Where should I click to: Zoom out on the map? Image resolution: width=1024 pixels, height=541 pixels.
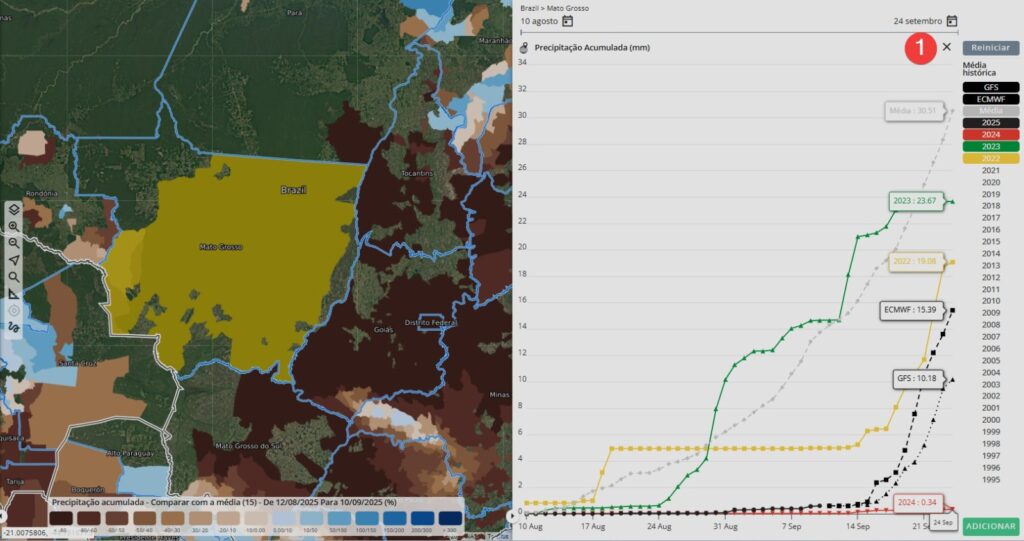[13, 243]
